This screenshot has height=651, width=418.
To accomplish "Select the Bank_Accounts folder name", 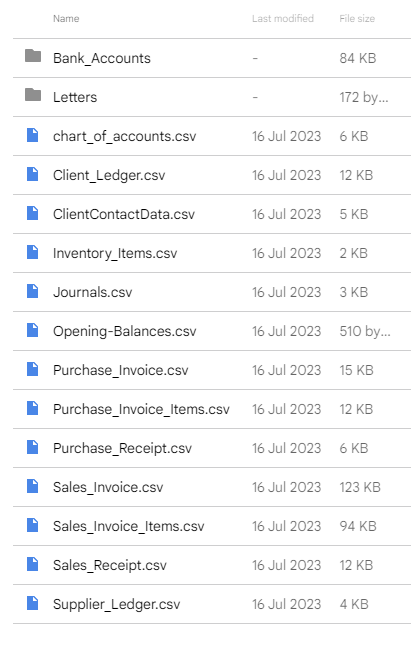I will (102, 58).
